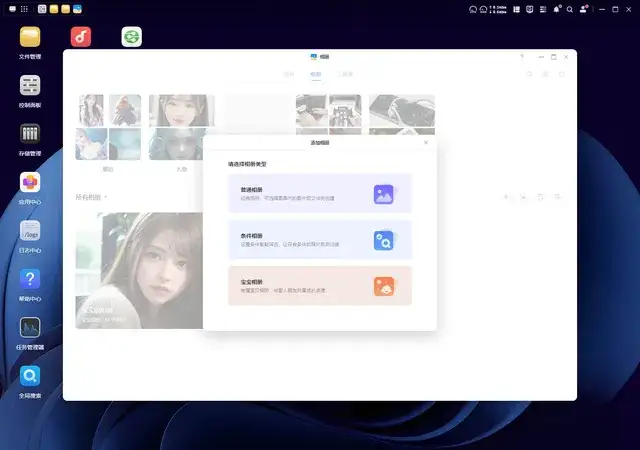Open the notification bell in top bar

click(556, 9)
